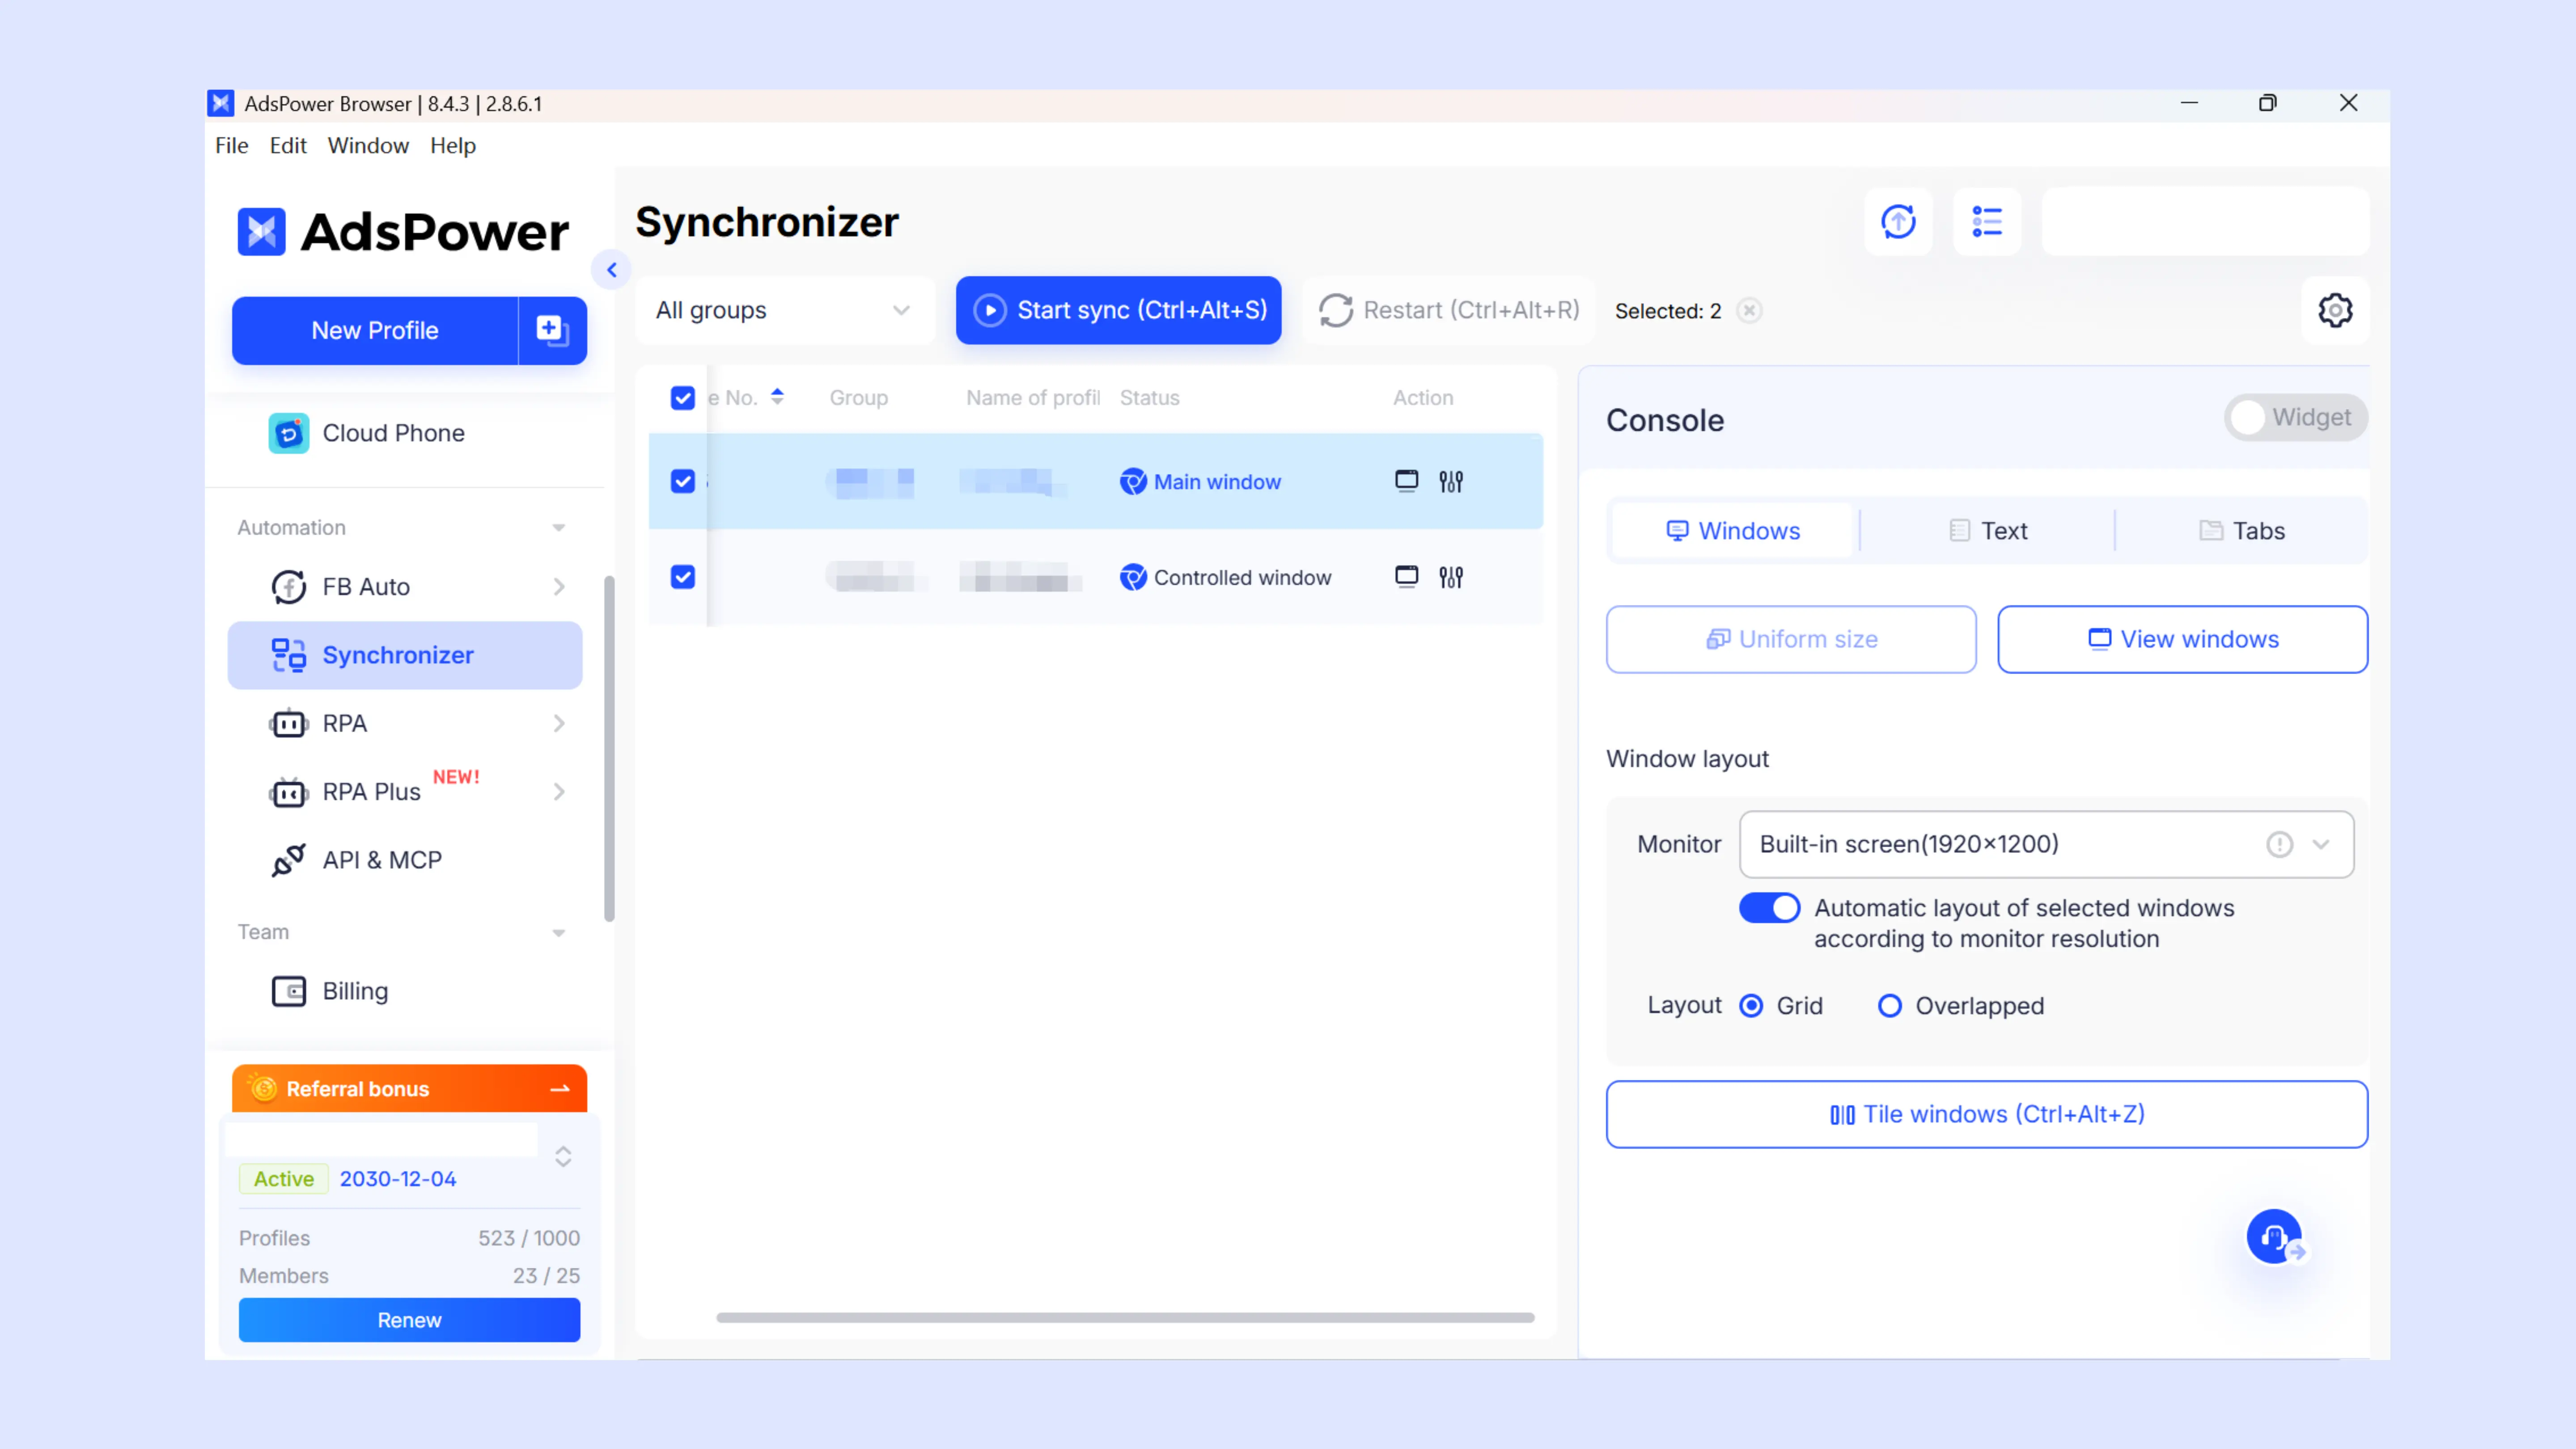Start sync with the blue button
The height and width of the screenshot is (1449, 2576).
(x=1118, y=310)
